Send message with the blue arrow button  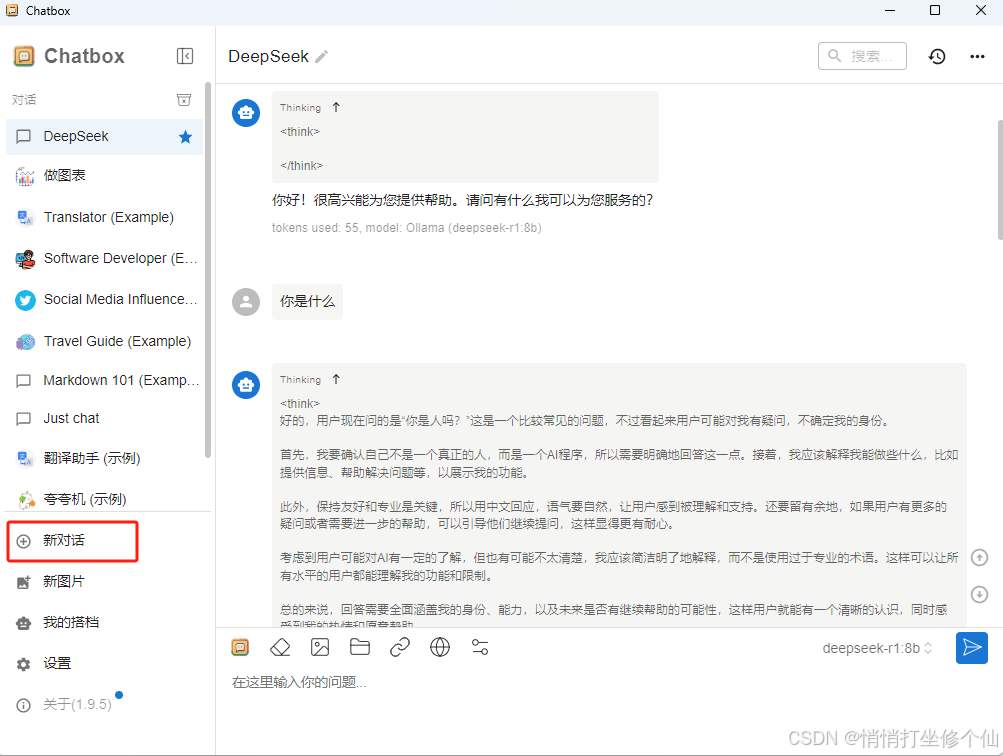972,648
